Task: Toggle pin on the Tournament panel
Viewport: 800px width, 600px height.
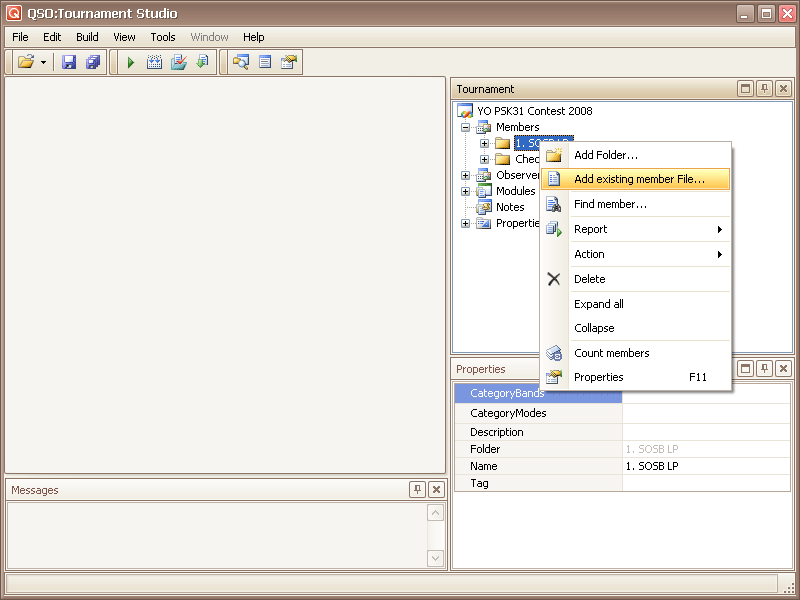Action: pyautogui.click(x=764, y=89)
